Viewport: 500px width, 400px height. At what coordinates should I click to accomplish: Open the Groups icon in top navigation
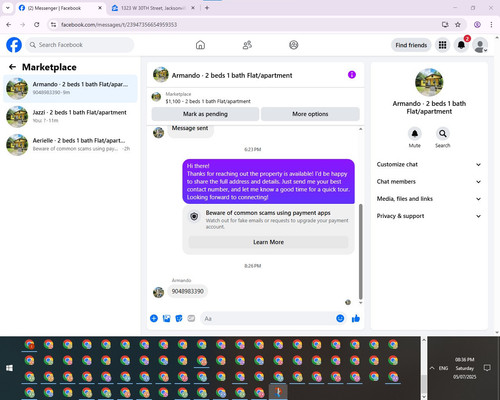tap(294, 45)
